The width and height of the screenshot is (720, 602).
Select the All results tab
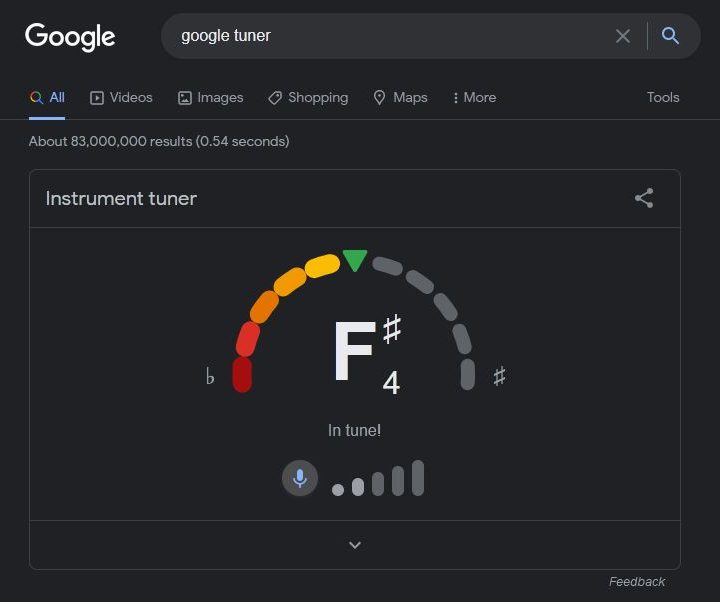point(48,97)
